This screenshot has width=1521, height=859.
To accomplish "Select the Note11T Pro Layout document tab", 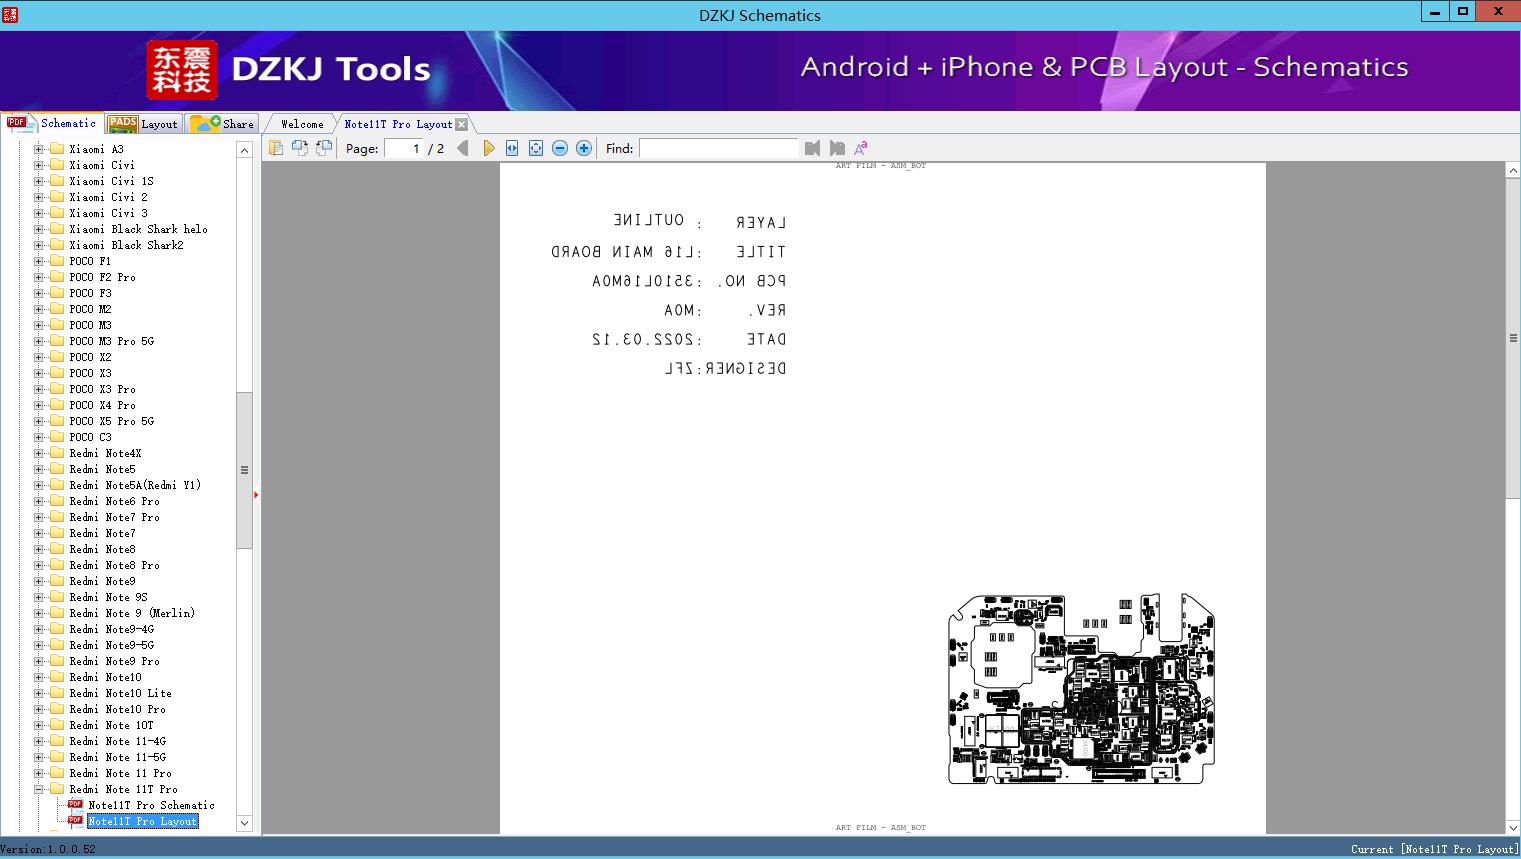I will click(x=398, y=124).
